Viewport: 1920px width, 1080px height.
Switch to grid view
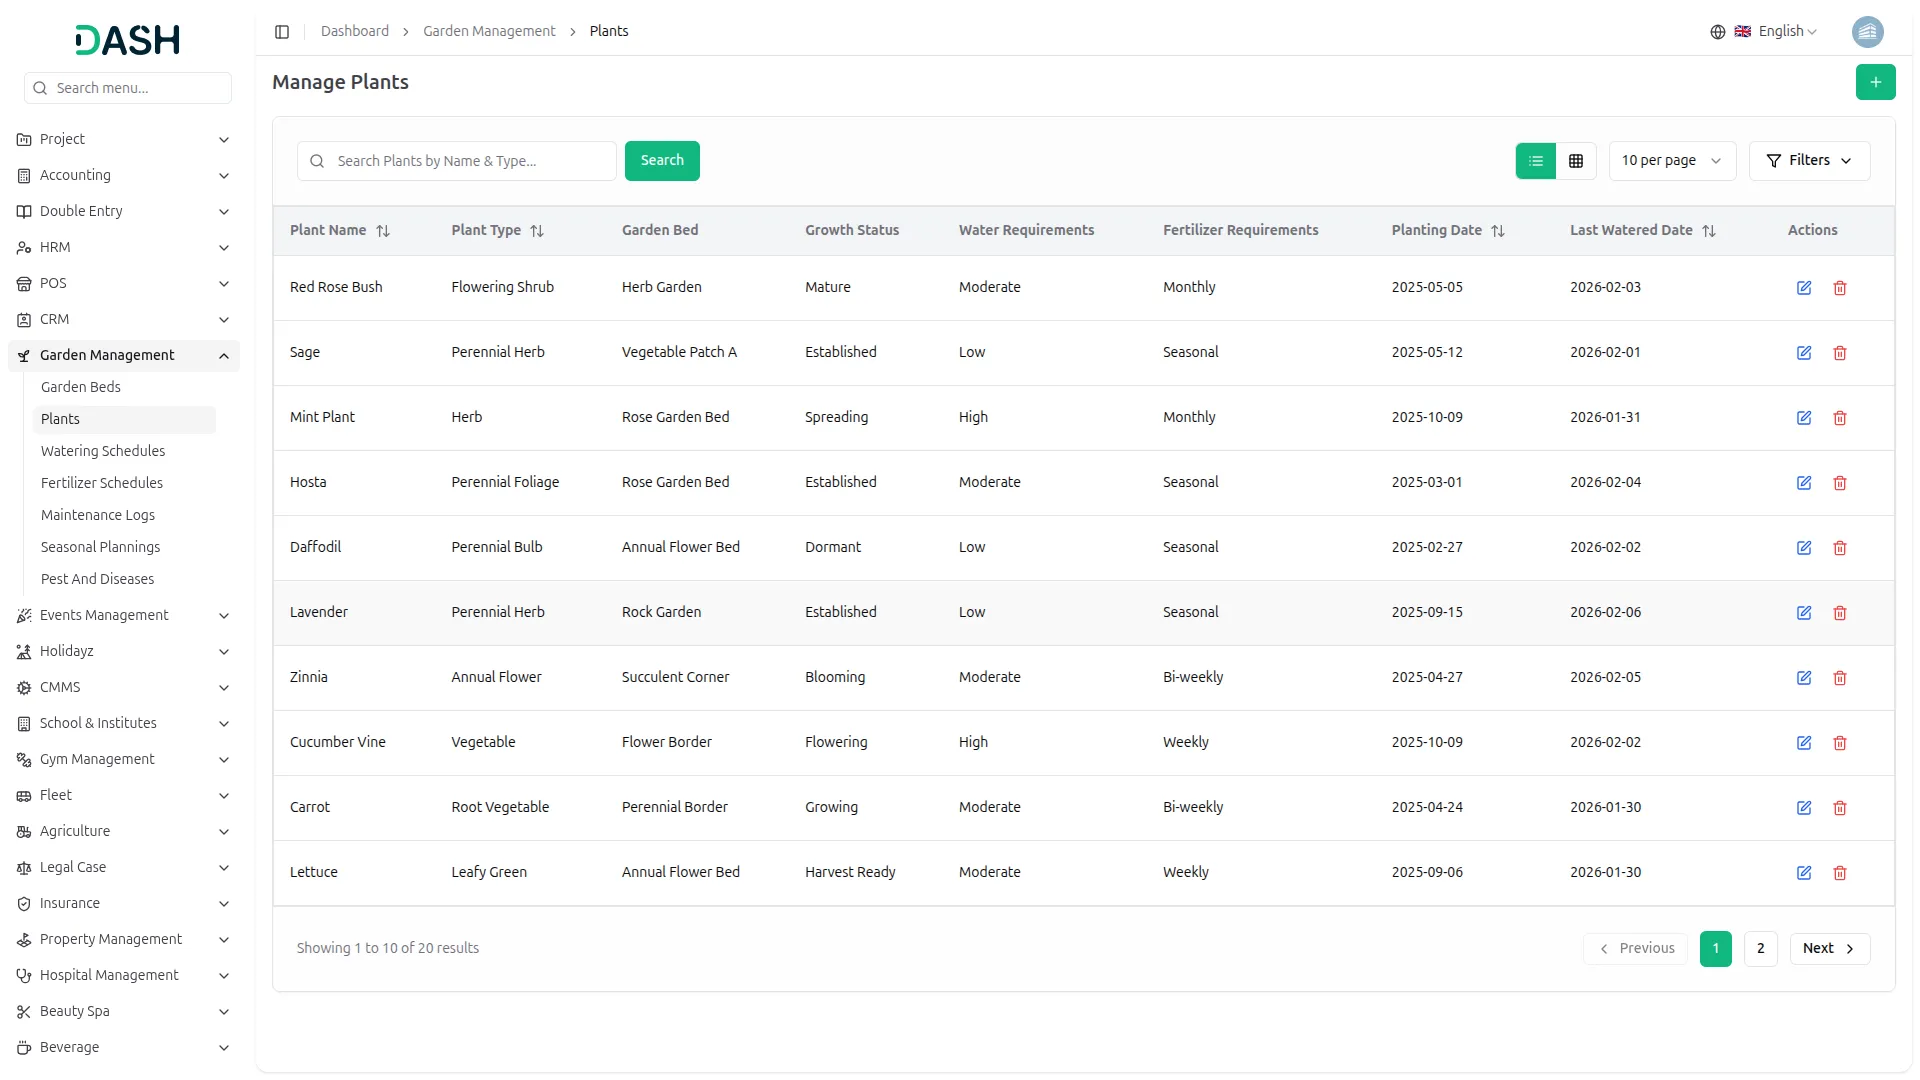(1576, 161)
